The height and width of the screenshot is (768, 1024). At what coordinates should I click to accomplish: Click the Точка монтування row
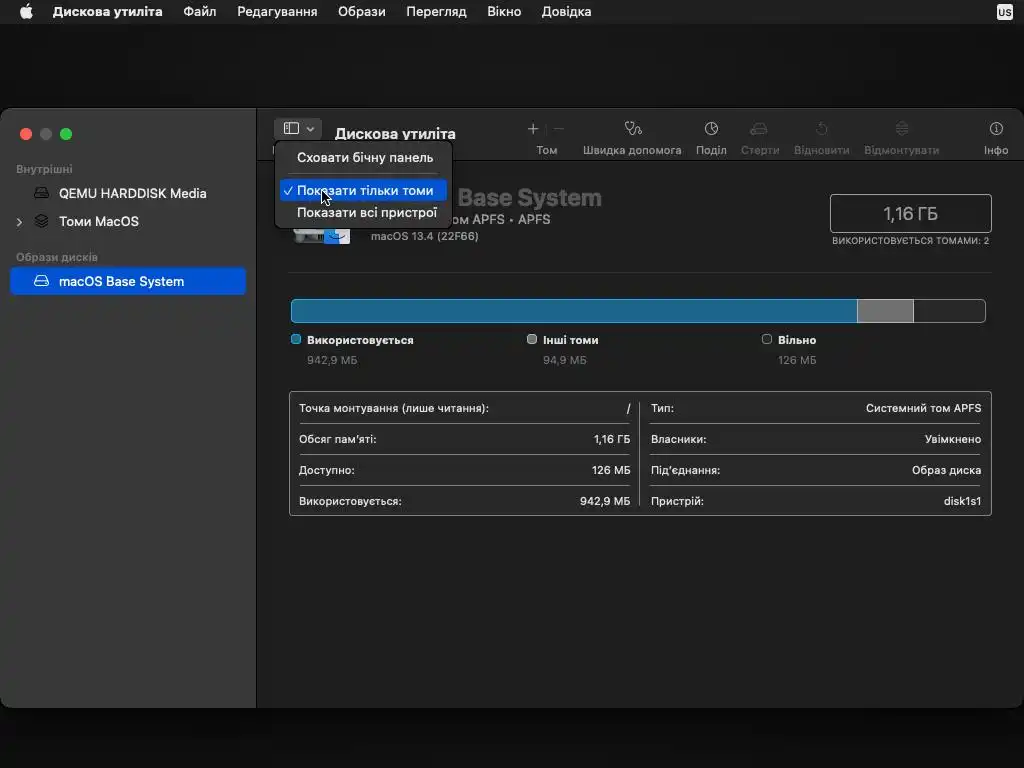pos(464,408)
